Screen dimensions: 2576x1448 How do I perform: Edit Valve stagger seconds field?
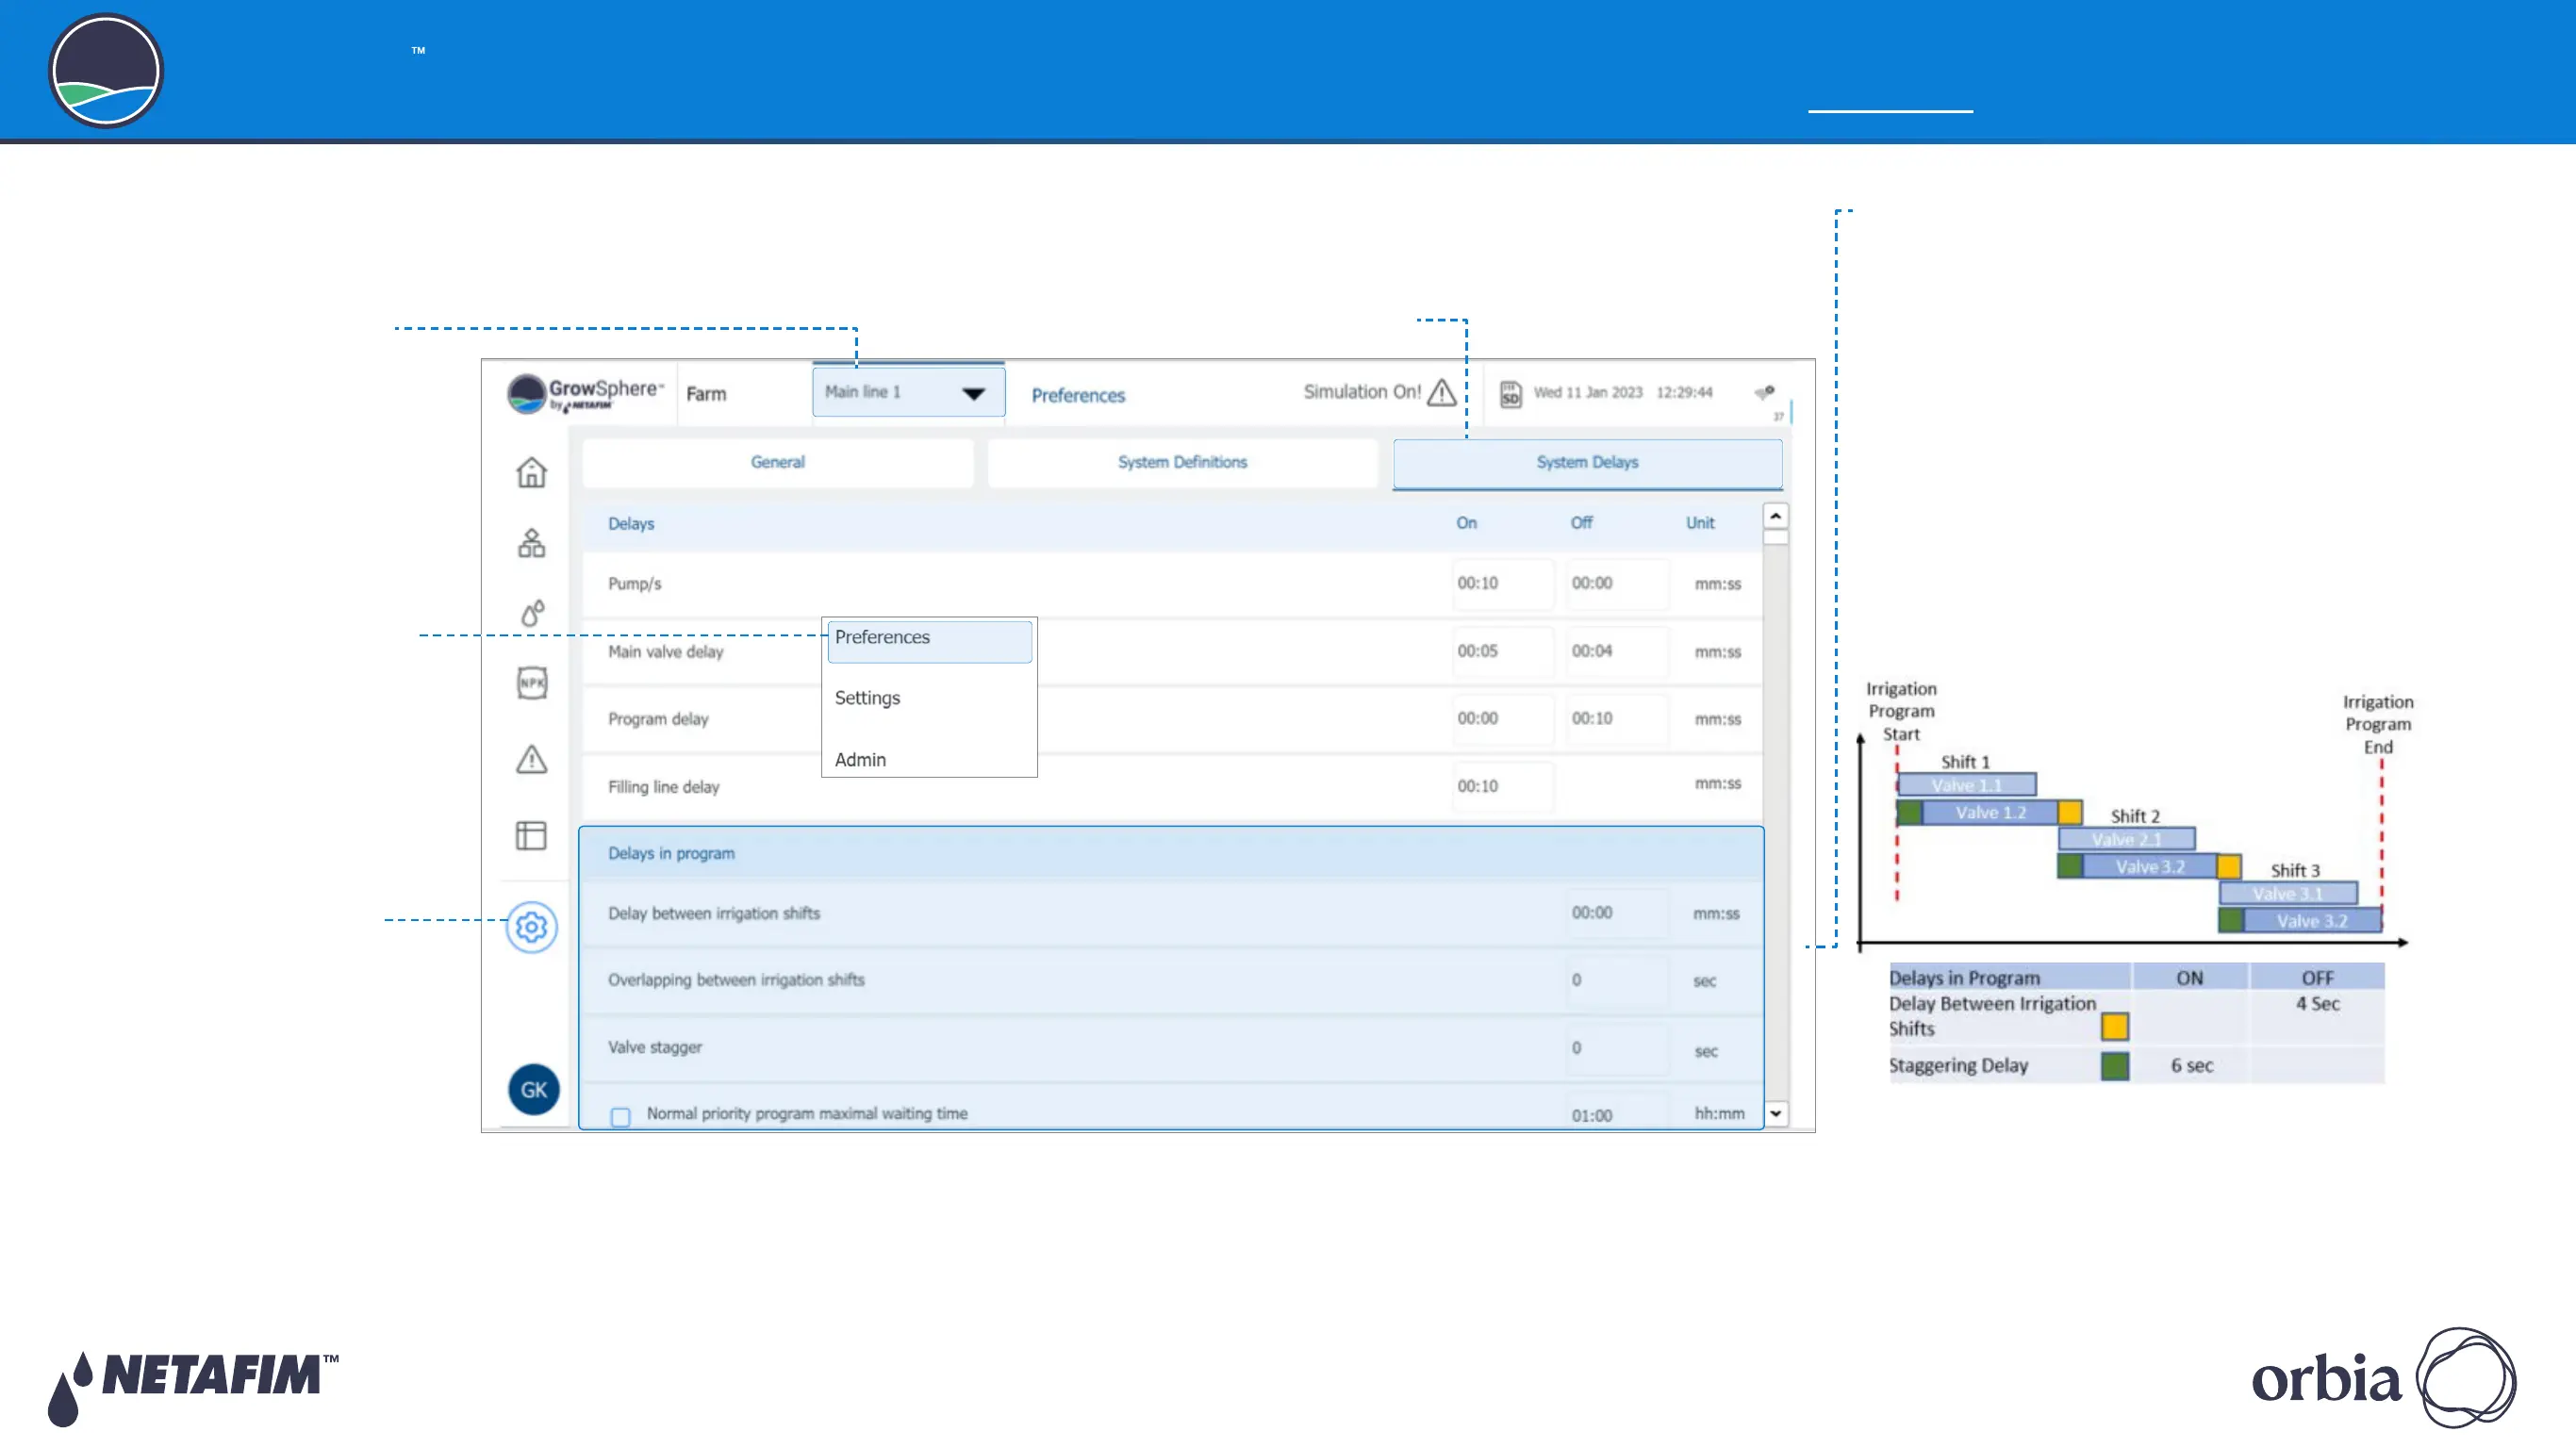[1616, 1048]
